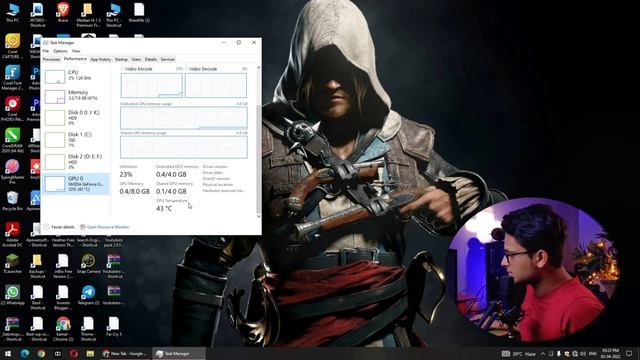640x360 pixels.
Task: Open the Corel Font Manager desktop icon
Action: click(12, 78)
